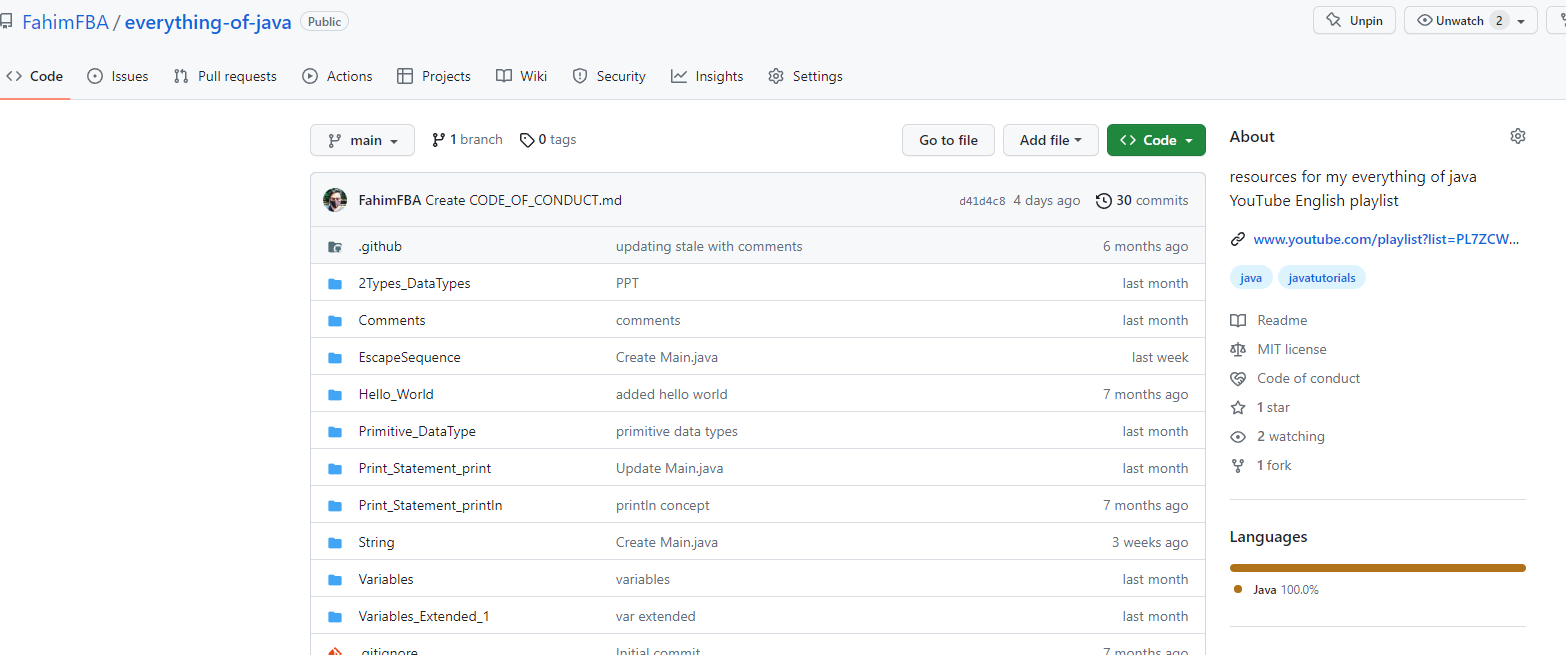The height and width of the screenshot is (655, 1566).
Task: Switch to the Issues tab
Action: pos(118,76)
